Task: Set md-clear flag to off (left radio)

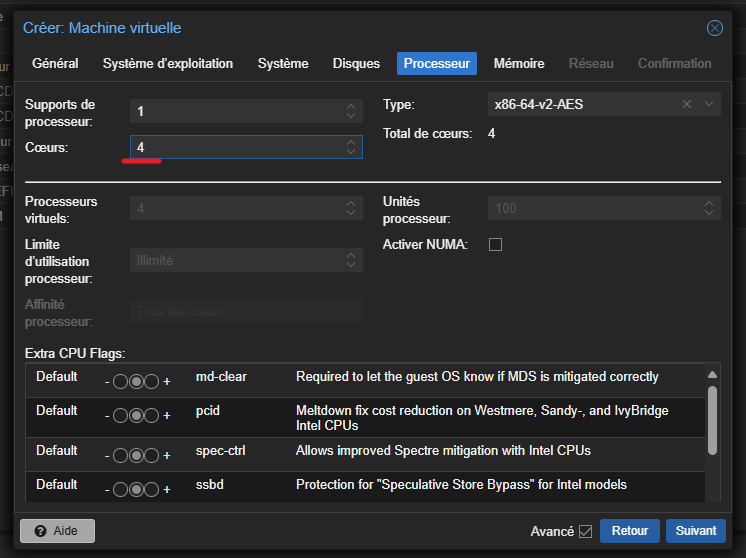Action: pyautogui.click(x=120, y=382)
